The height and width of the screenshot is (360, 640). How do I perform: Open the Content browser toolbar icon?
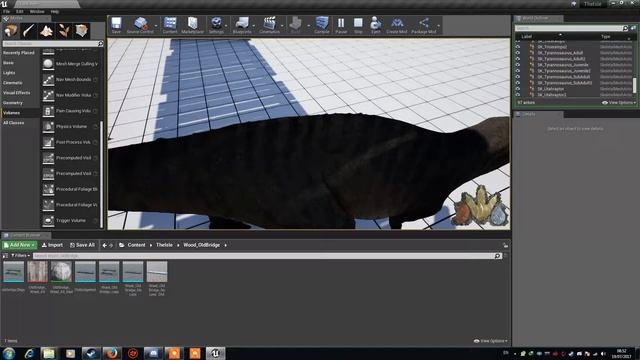170,25
